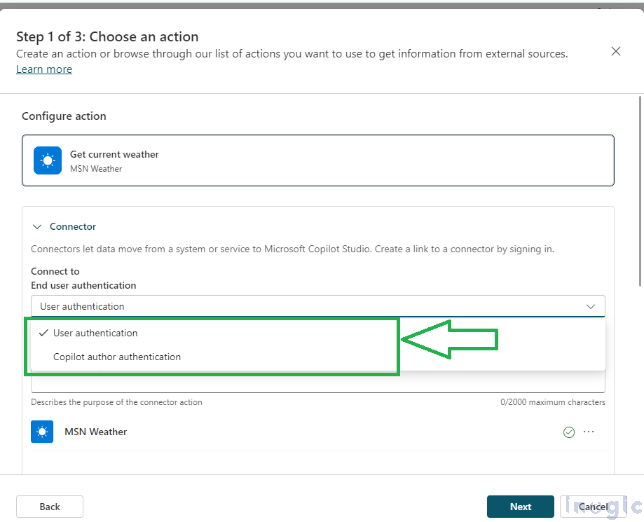Go to the previous step with Back
Screen dimensions: 644x522
[x=50, y=506]
